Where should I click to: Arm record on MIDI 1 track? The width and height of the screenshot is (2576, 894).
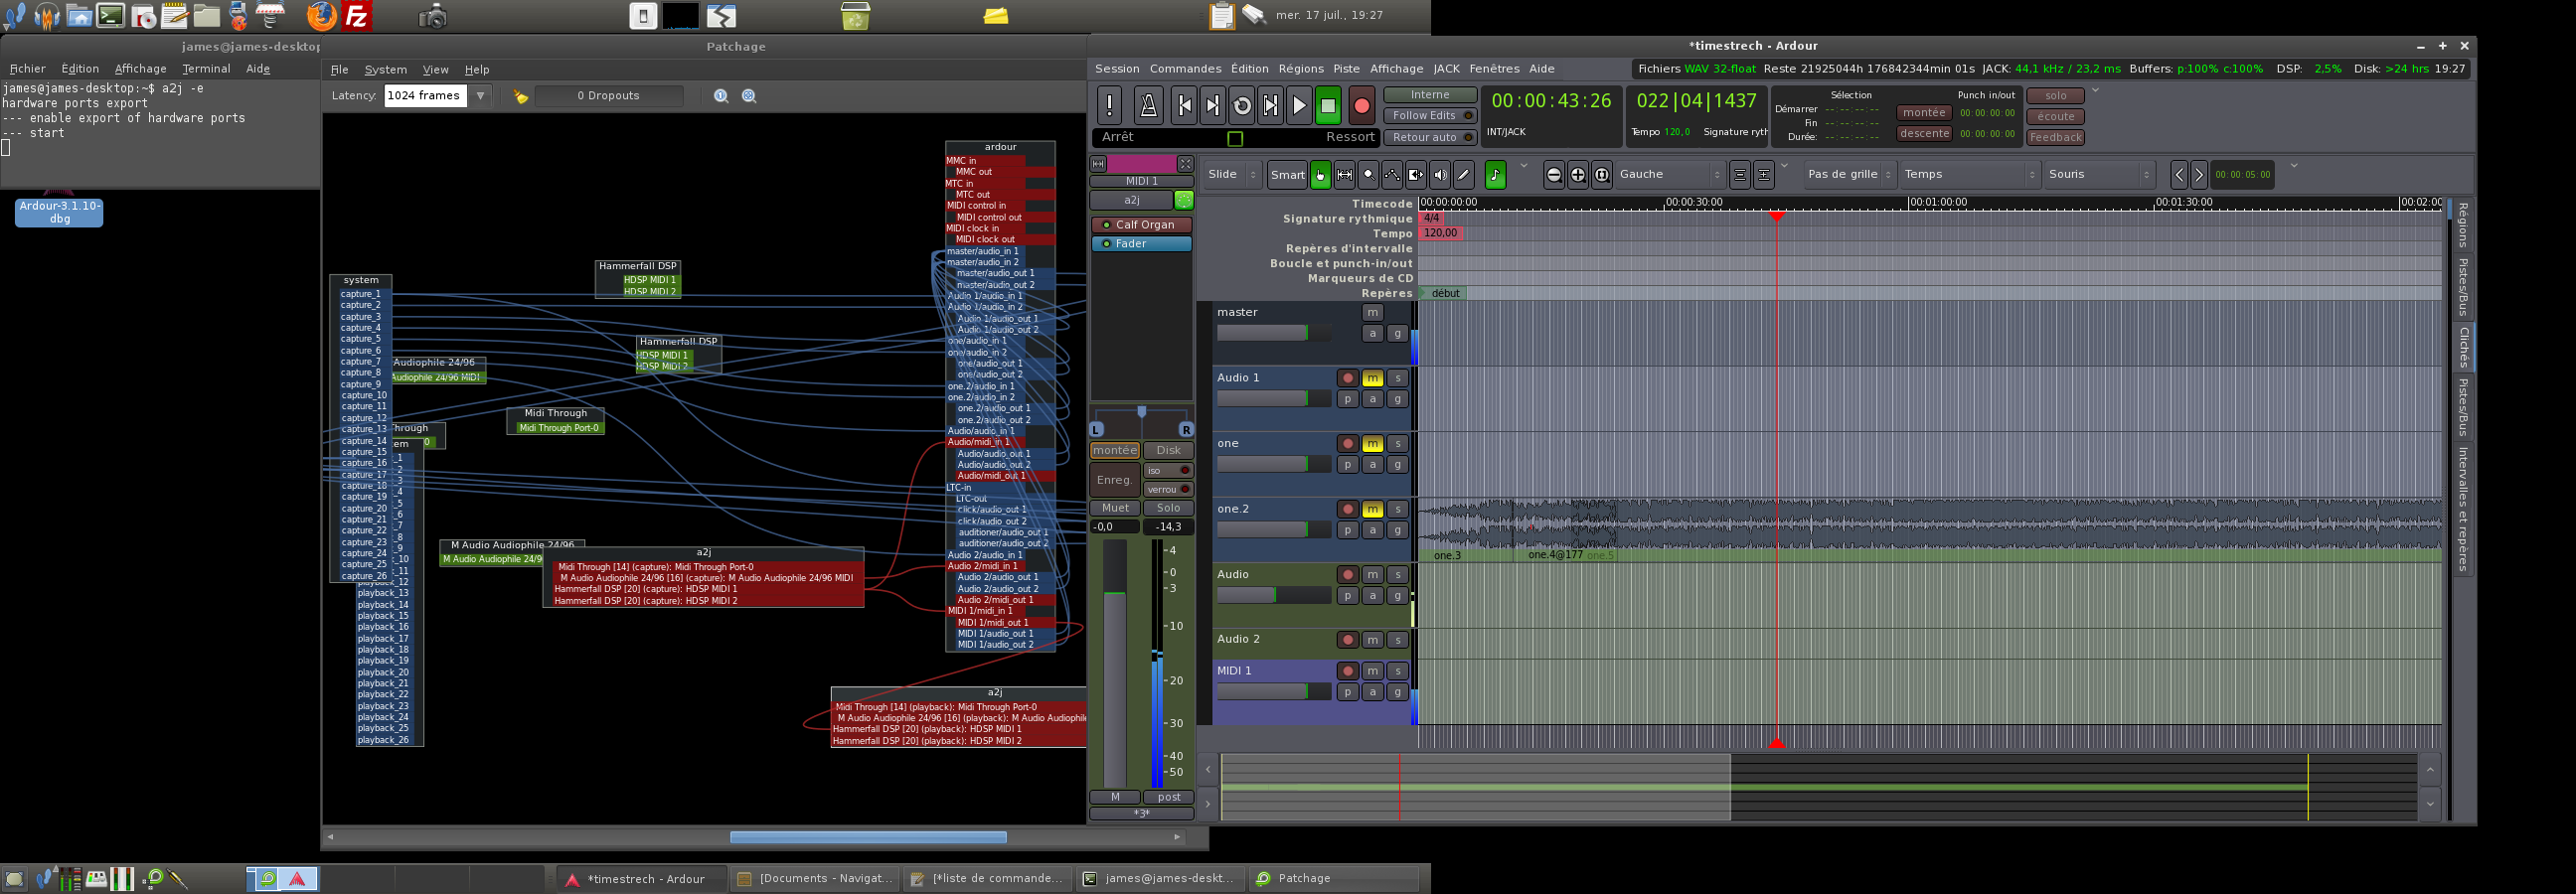point(1348,671)
